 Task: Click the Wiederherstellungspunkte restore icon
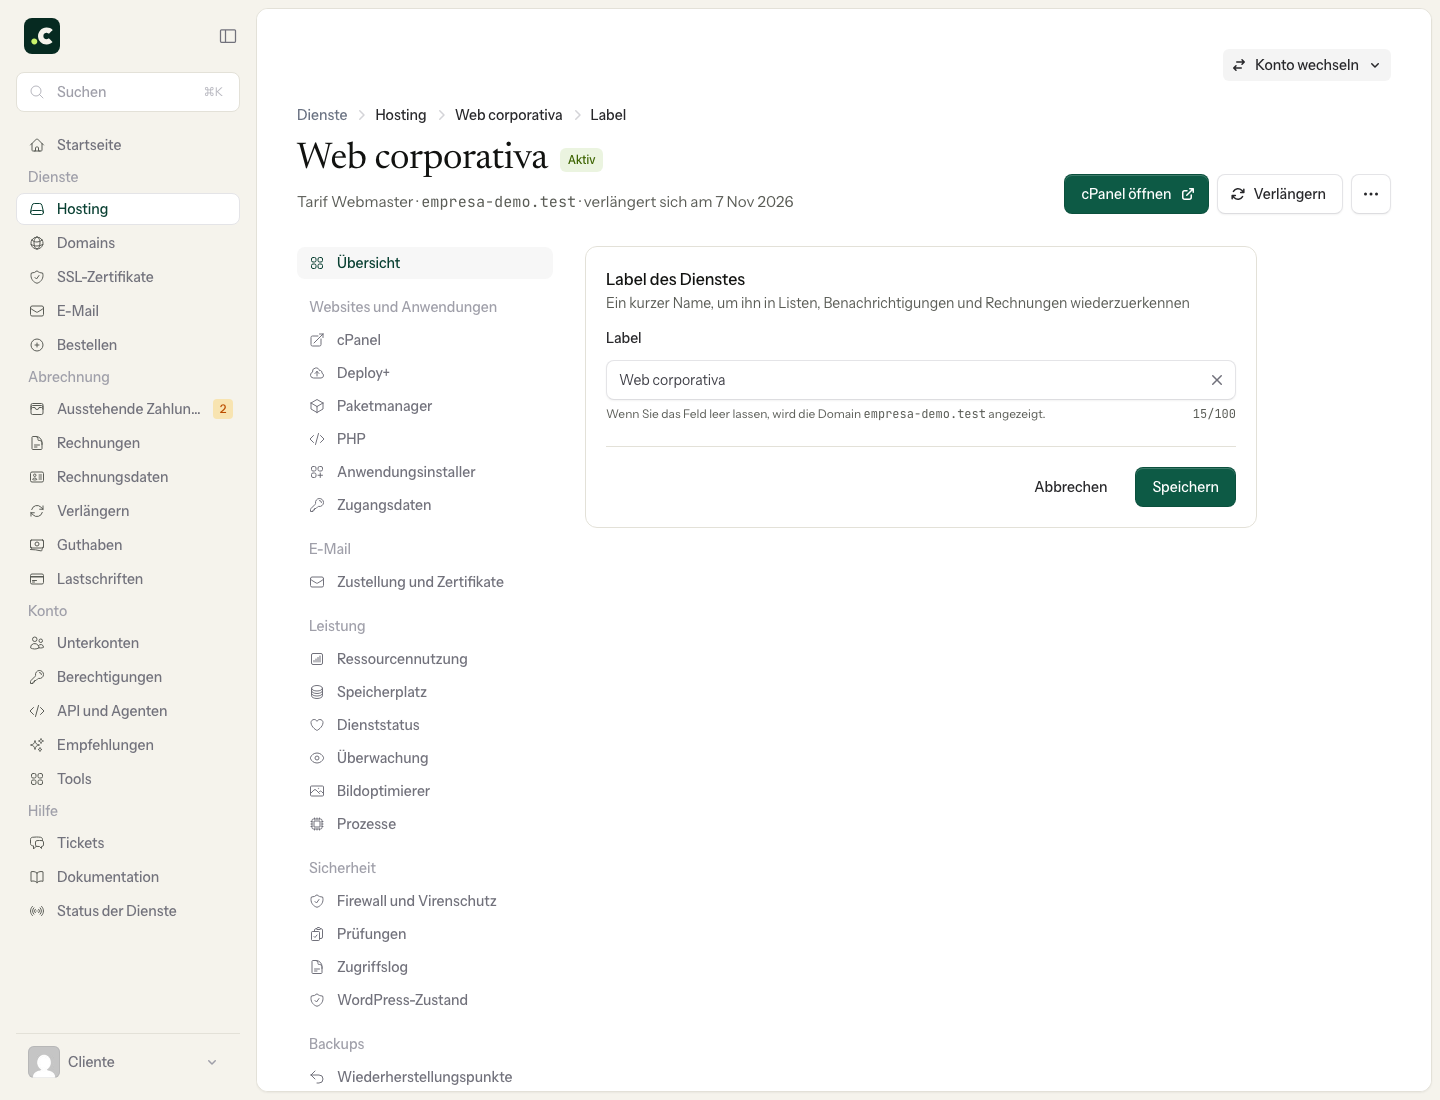(317, 1077)
